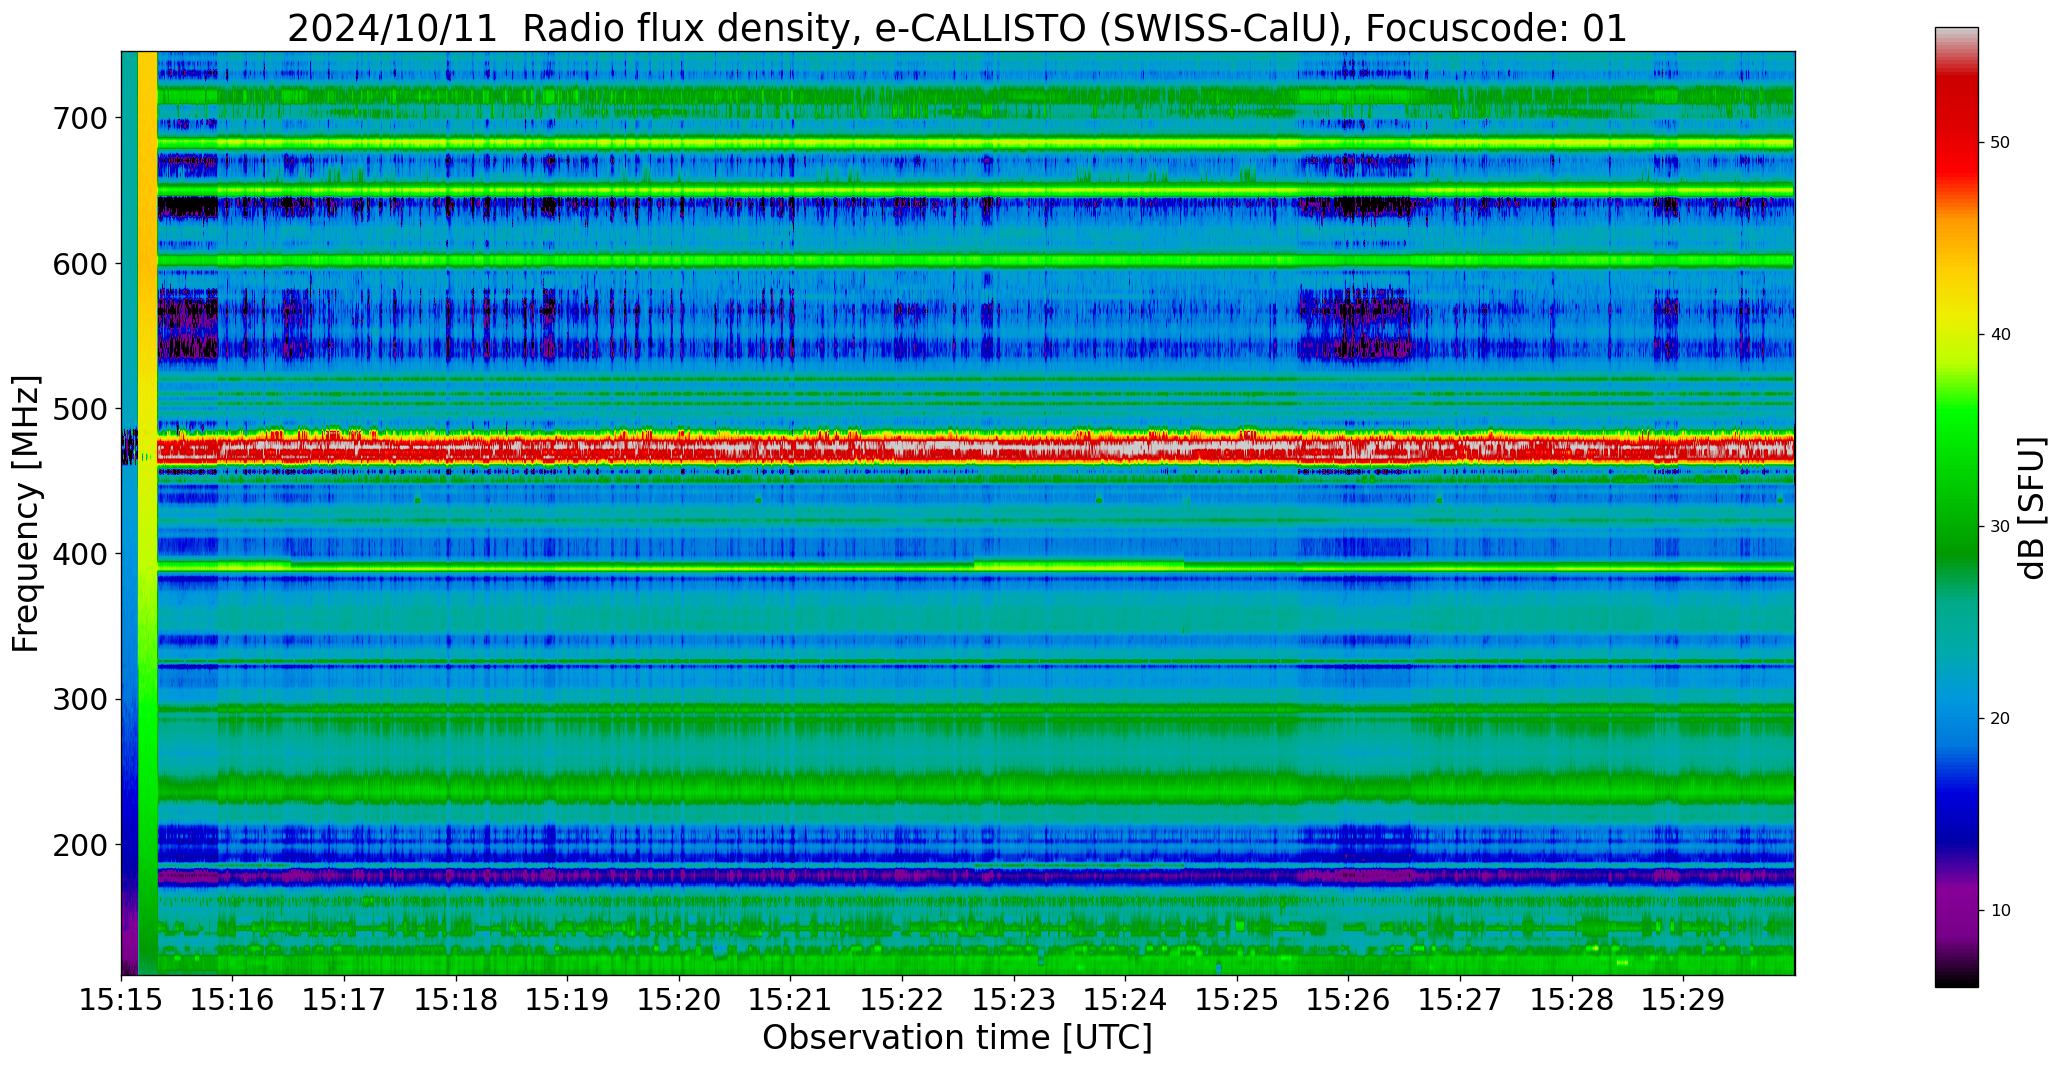Click the 15:16 time tick label
Screen dimensions: 2062x1067
pos(233,1000)
